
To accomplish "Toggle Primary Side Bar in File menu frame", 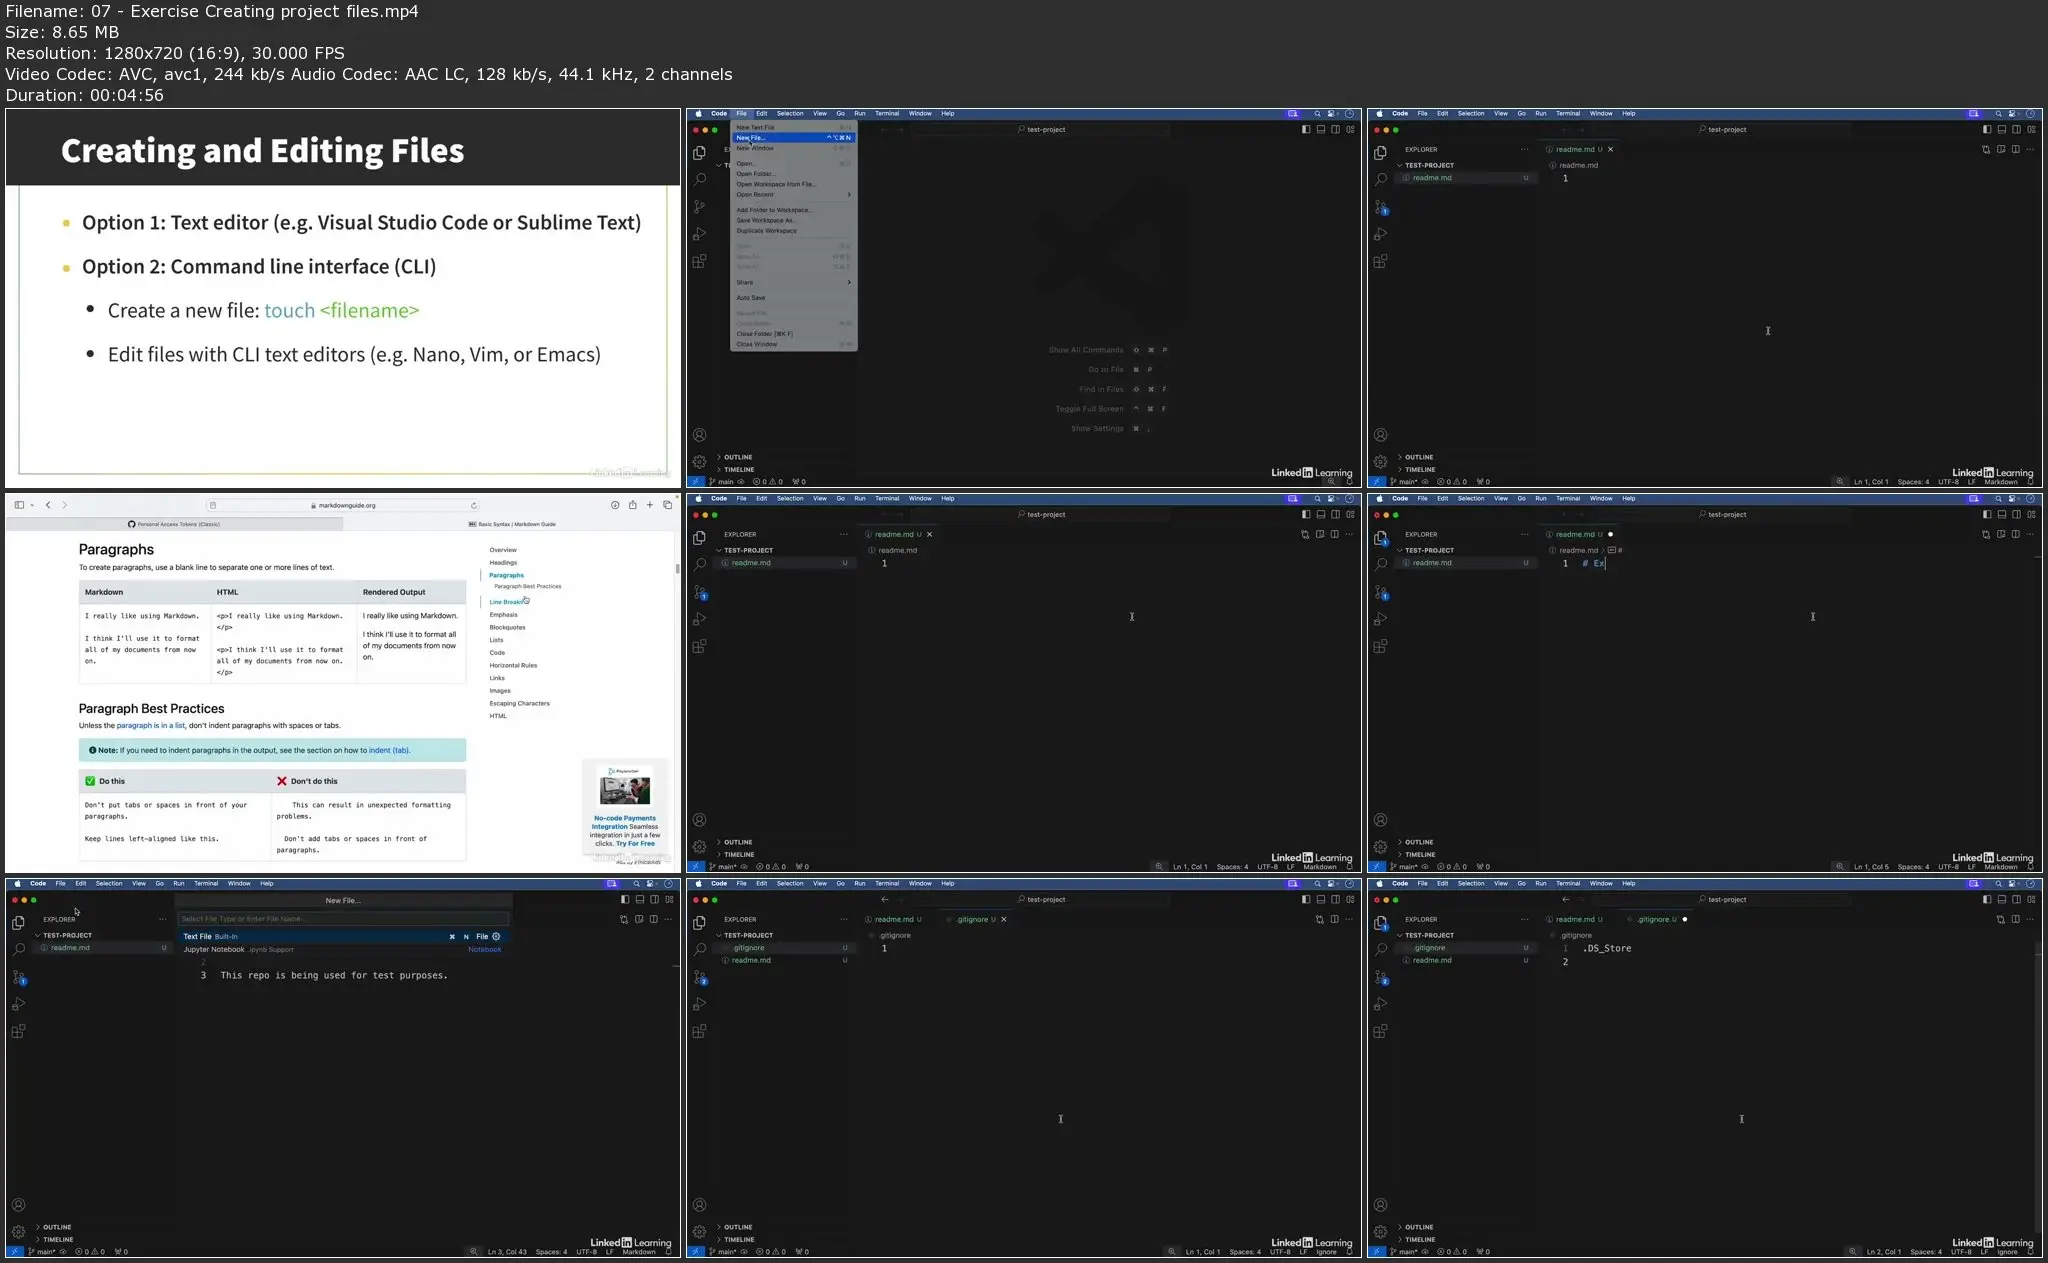I will (1306, 129).
